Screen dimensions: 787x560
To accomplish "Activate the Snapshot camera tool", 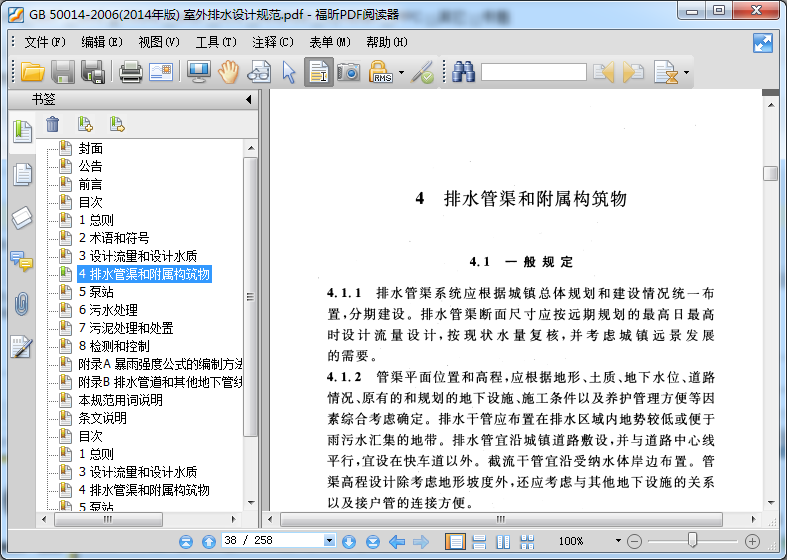I will click(348, 72).
